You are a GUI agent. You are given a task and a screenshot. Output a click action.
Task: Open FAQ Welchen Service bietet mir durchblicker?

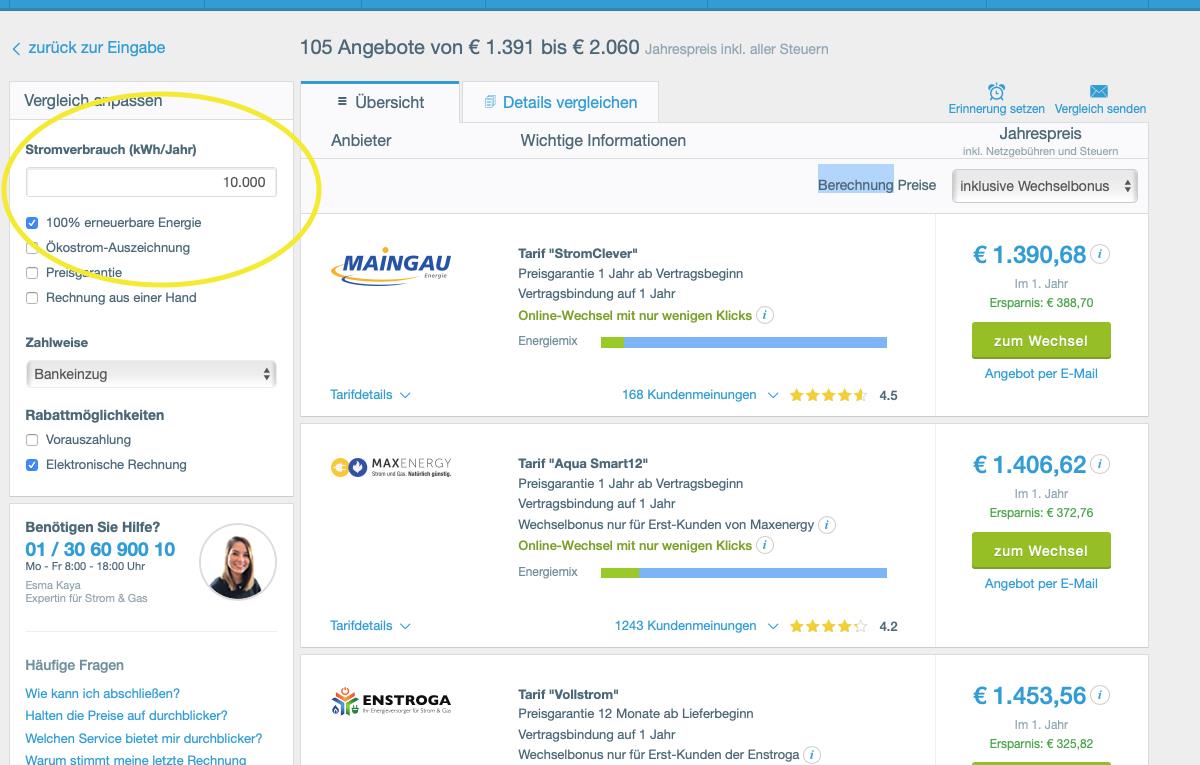coord(144,739)
